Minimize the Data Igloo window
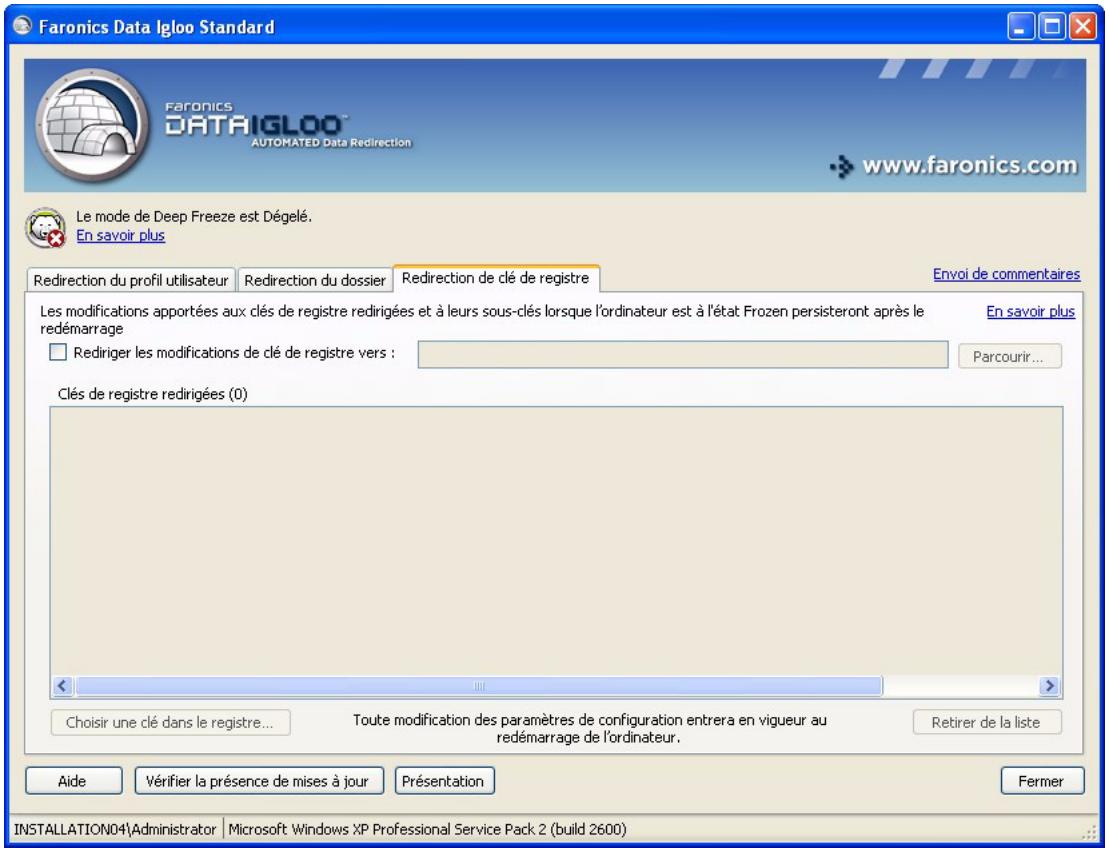The image size is (1109, 848). [x=1021, y=27]
